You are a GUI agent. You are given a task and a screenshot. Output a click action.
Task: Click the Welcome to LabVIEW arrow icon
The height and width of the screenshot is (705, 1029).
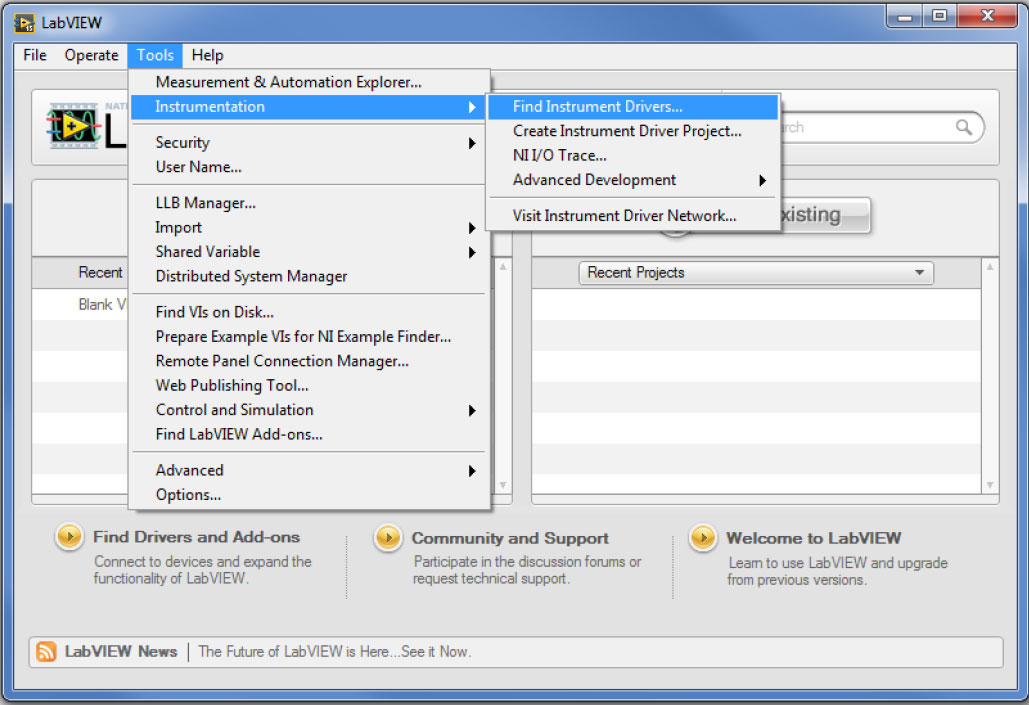pos(703,538)
